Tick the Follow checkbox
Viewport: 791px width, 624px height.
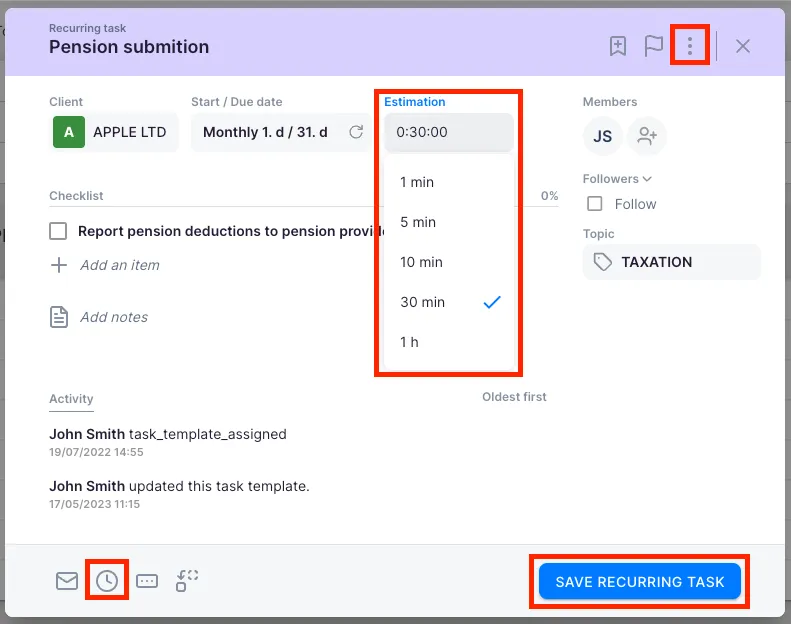(x=595, y=204)
